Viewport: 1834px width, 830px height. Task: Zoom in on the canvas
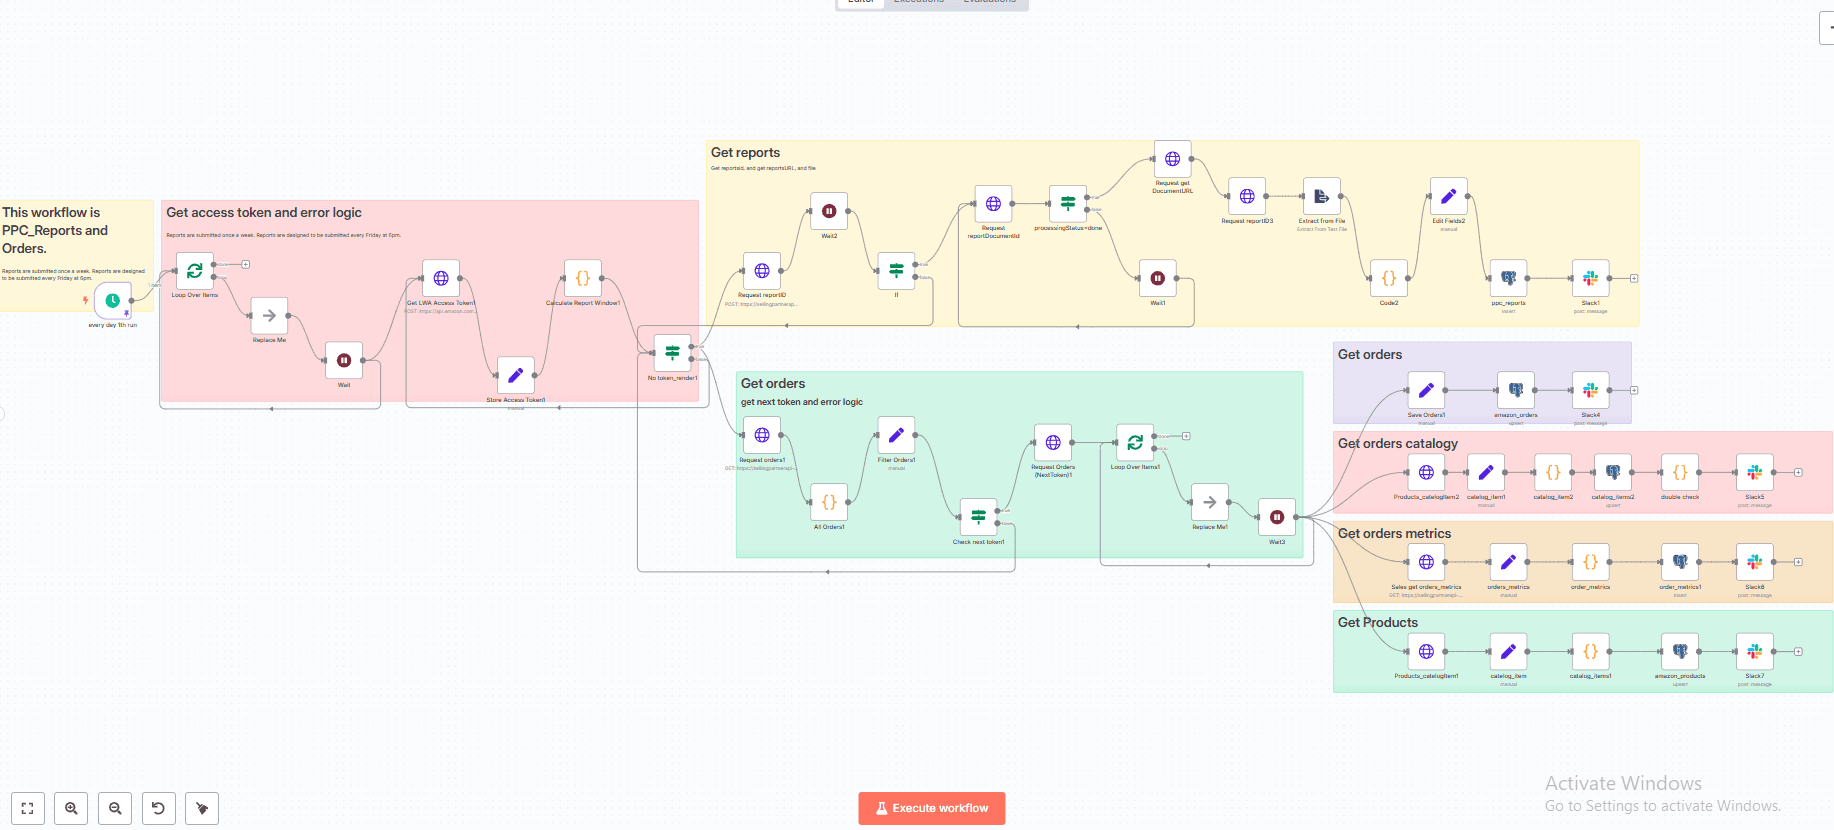[71, 808]
